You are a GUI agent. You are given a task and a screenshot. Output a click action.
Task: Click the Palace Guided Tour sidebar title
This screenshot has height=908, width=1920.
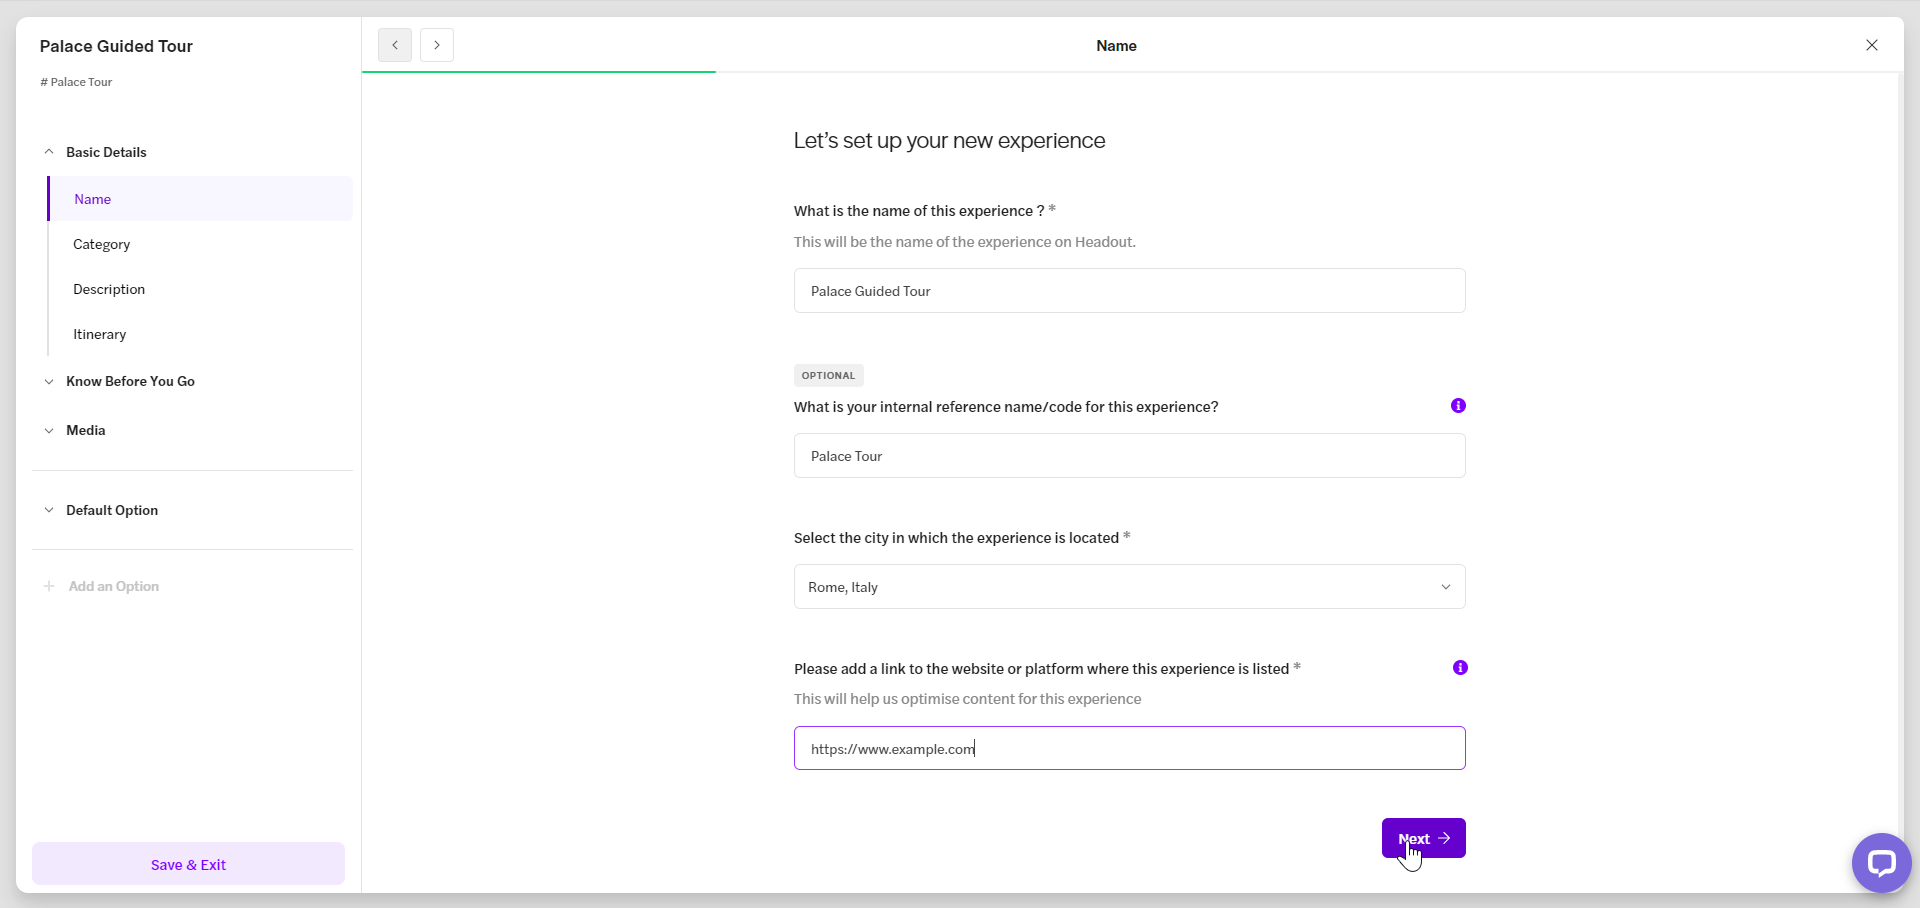[x=116, y=46]
